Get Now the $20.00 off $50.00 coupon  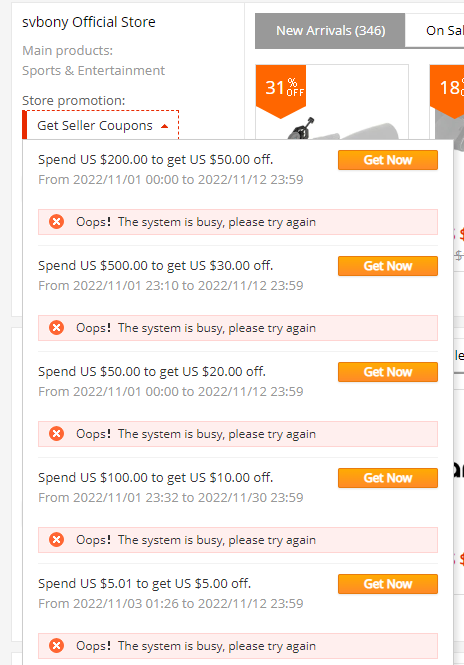coord(388,372)
